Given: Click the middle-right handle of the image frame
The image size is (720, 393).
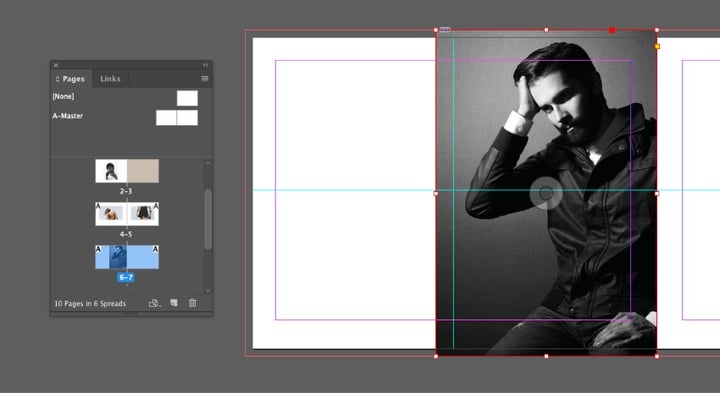Looking at the screenshot, I should [657, 193].
